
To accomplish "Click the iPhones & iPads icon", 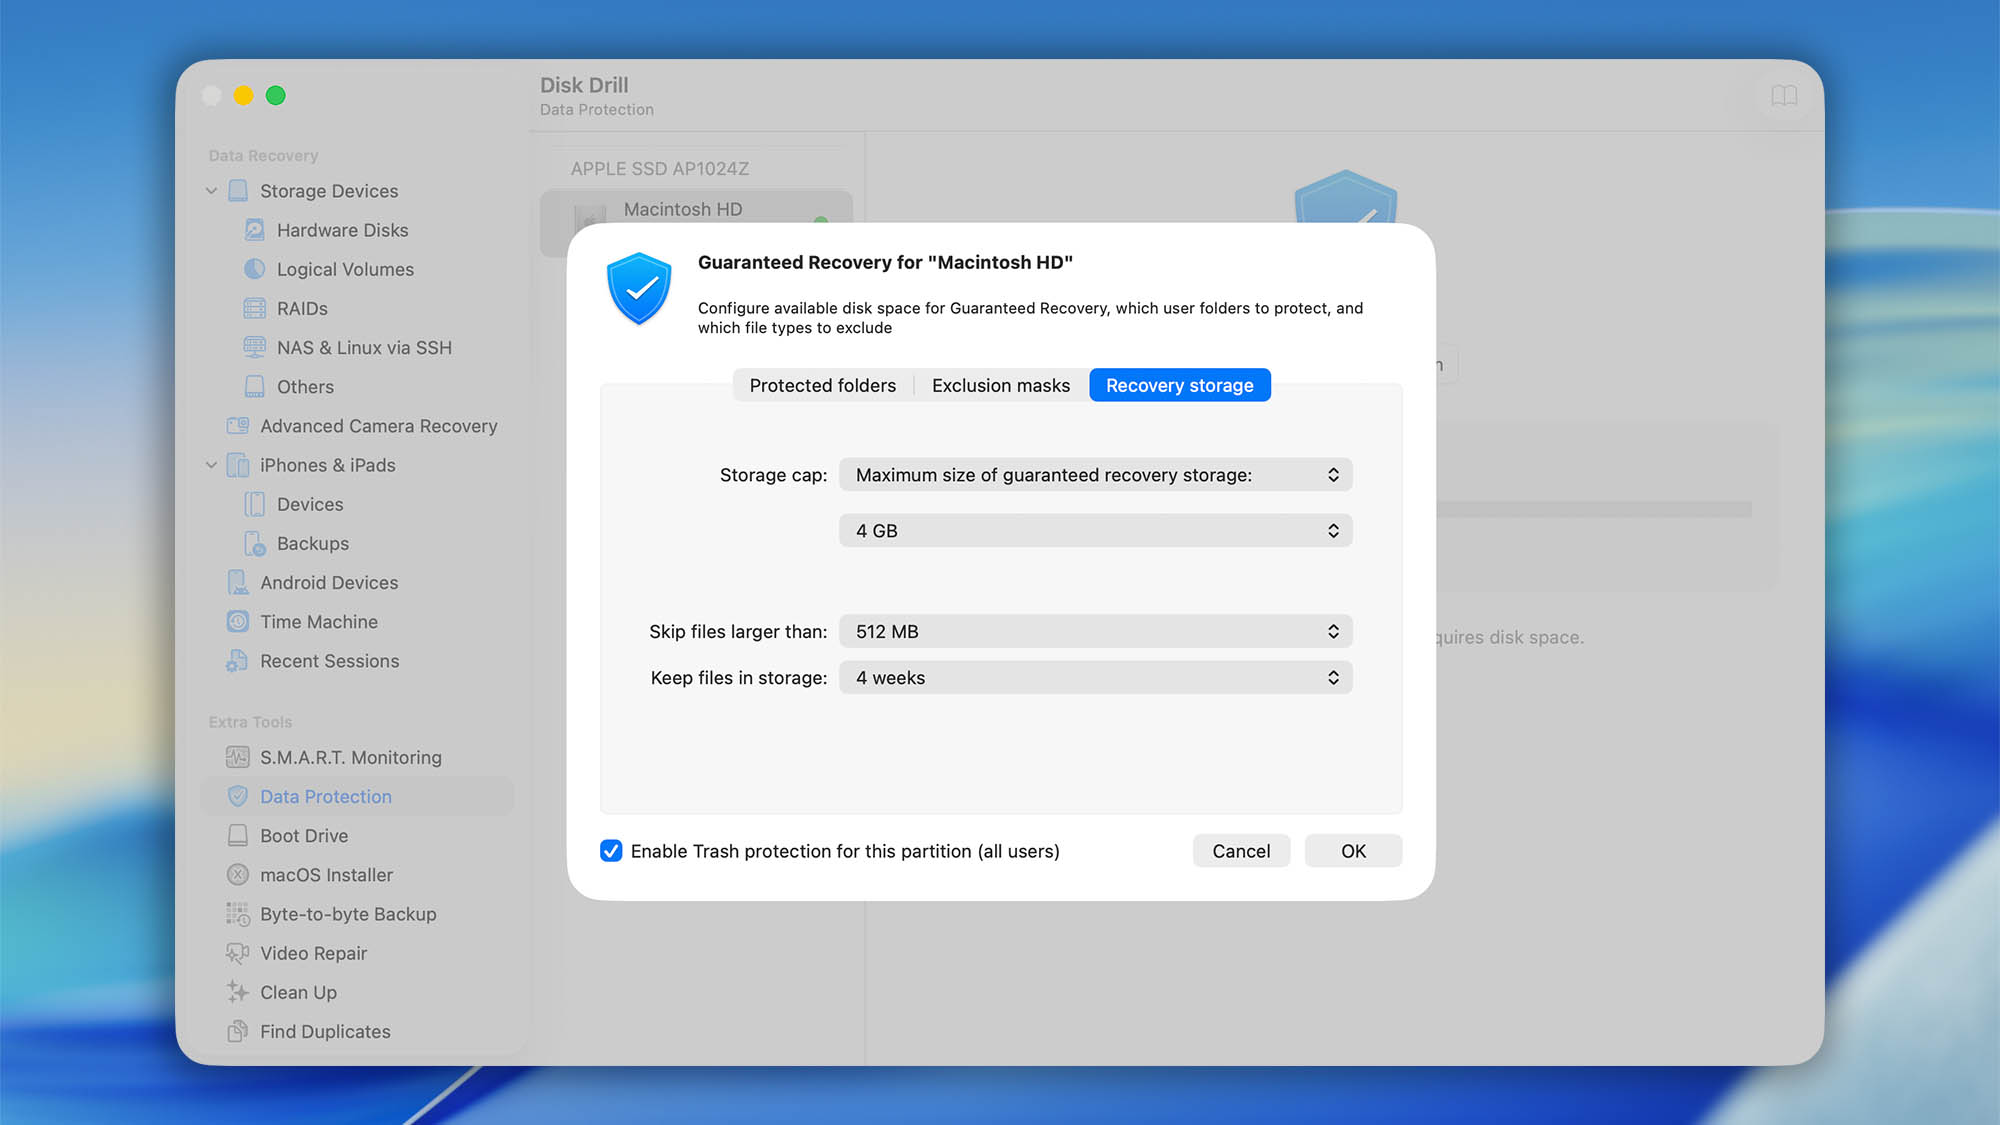I will point(238,465).
